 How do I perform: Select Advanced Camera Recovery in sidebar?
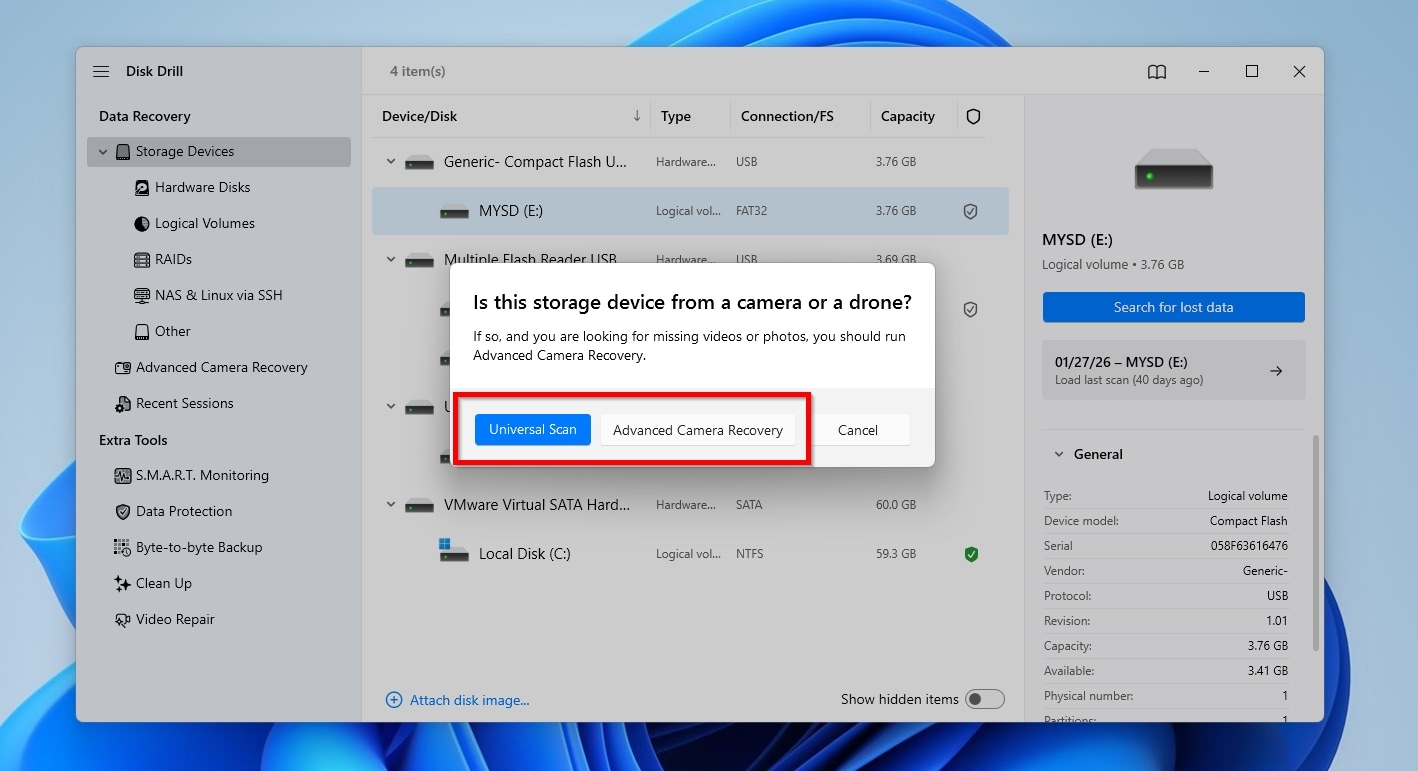[x=222, y=368]
